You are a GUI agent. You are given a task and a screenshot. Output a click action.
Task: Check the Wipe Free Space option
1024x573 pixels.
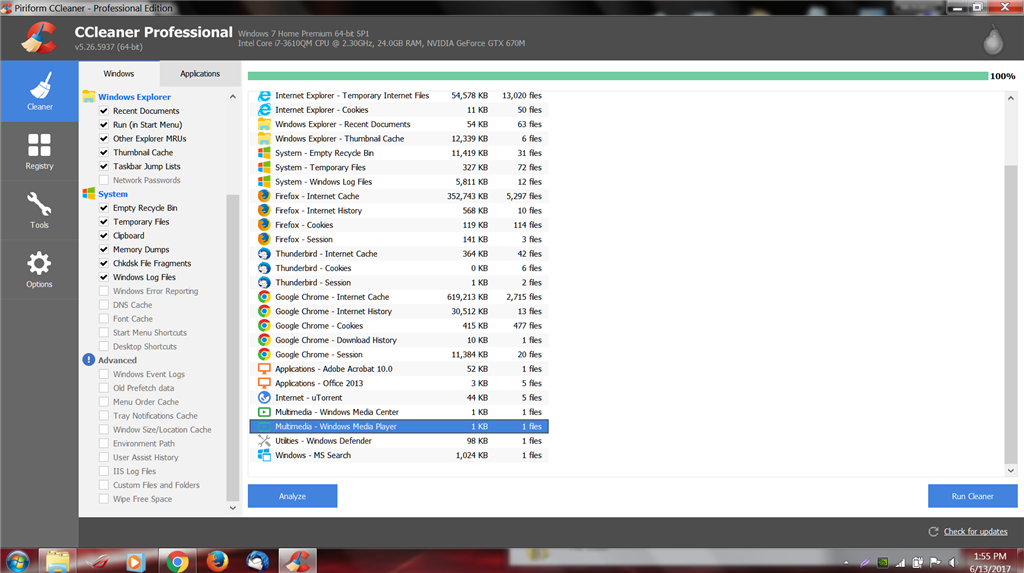point(104,499)
